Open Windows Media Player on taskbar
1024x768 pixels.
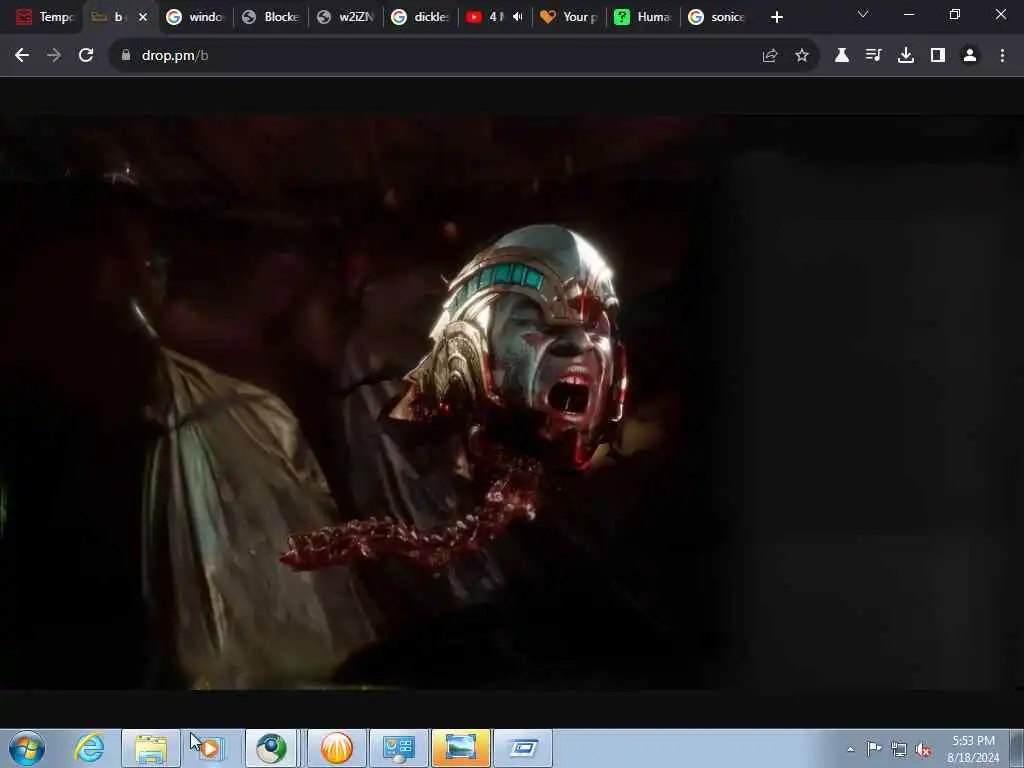click(212, 748)
